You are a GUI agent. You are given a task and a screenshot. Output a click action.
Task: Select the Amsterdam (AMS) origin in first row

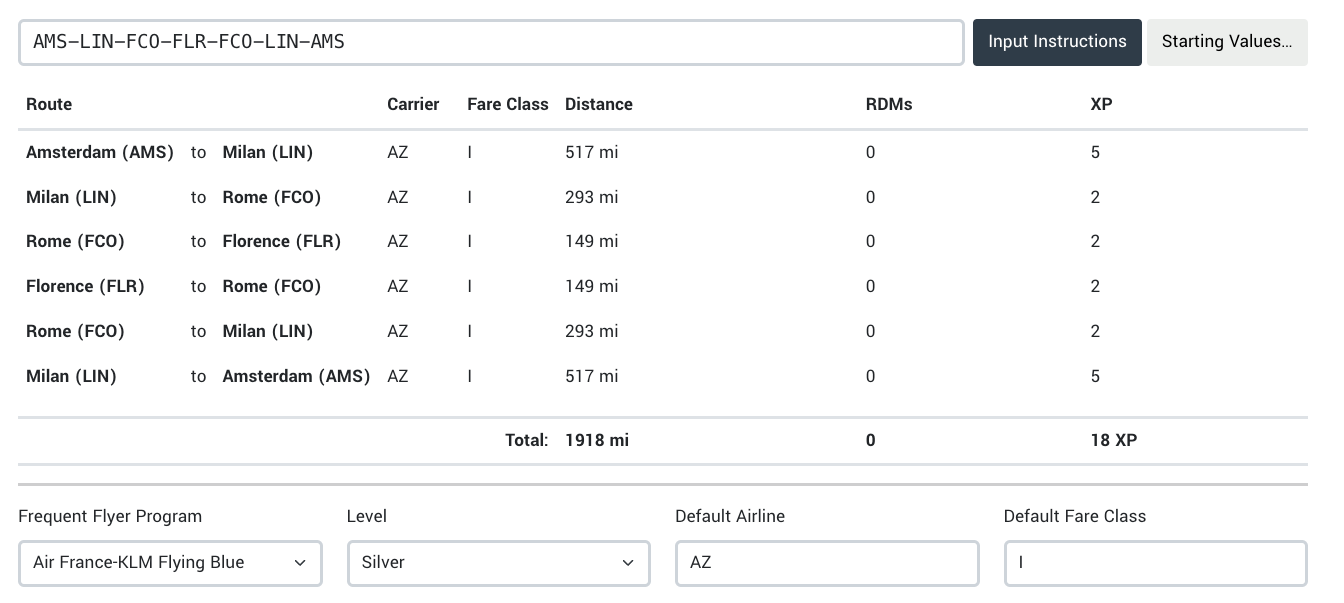100,152
